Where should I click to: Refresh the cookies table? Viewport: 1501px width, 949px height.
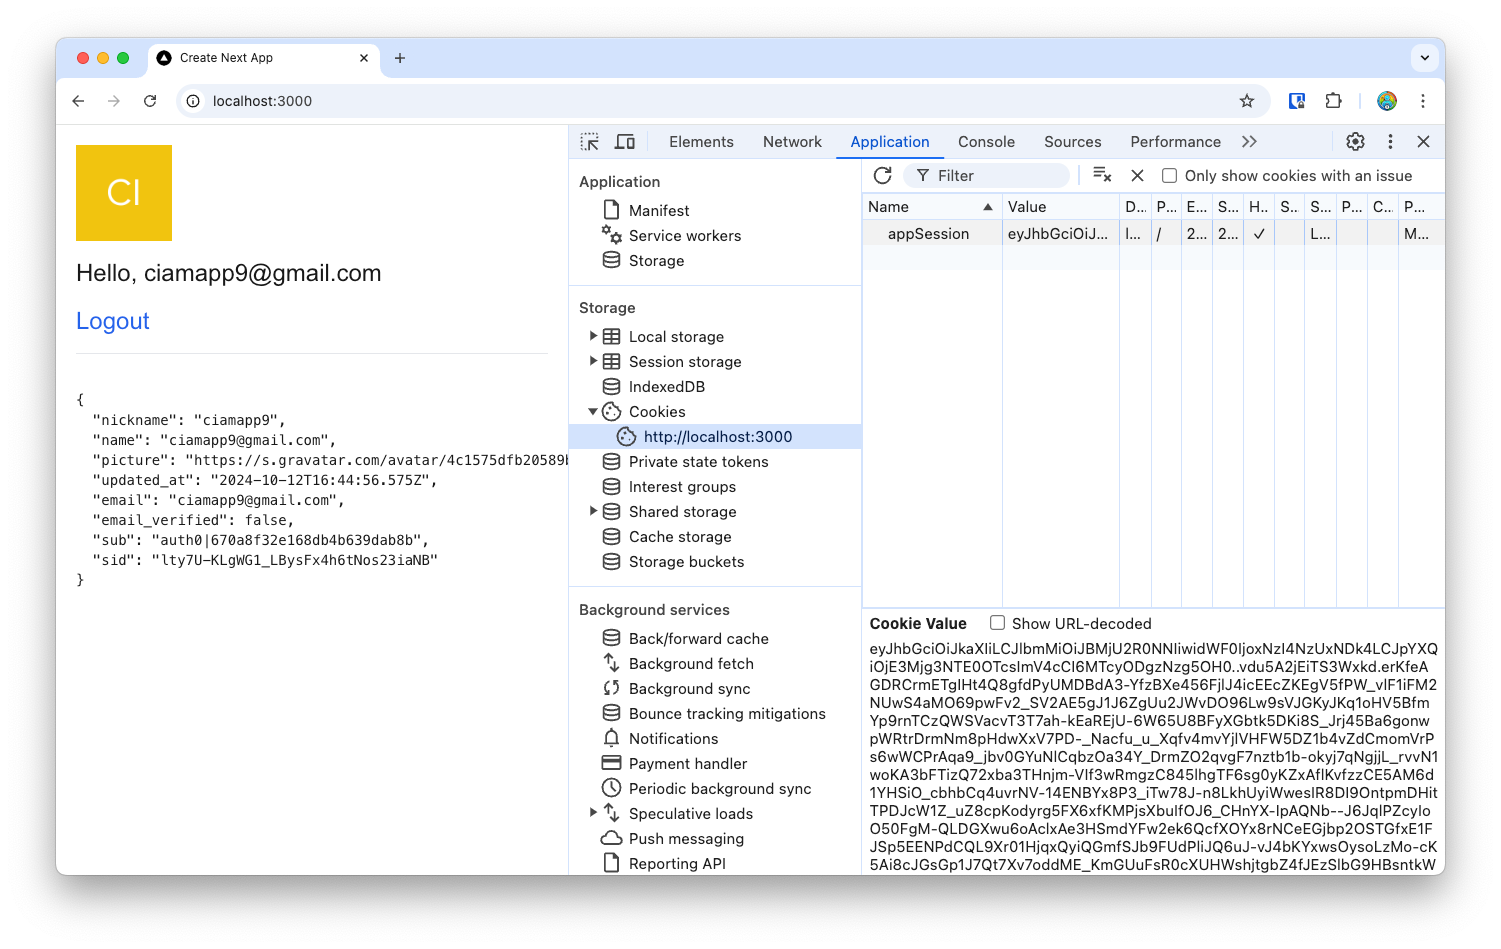click(882, 176)
